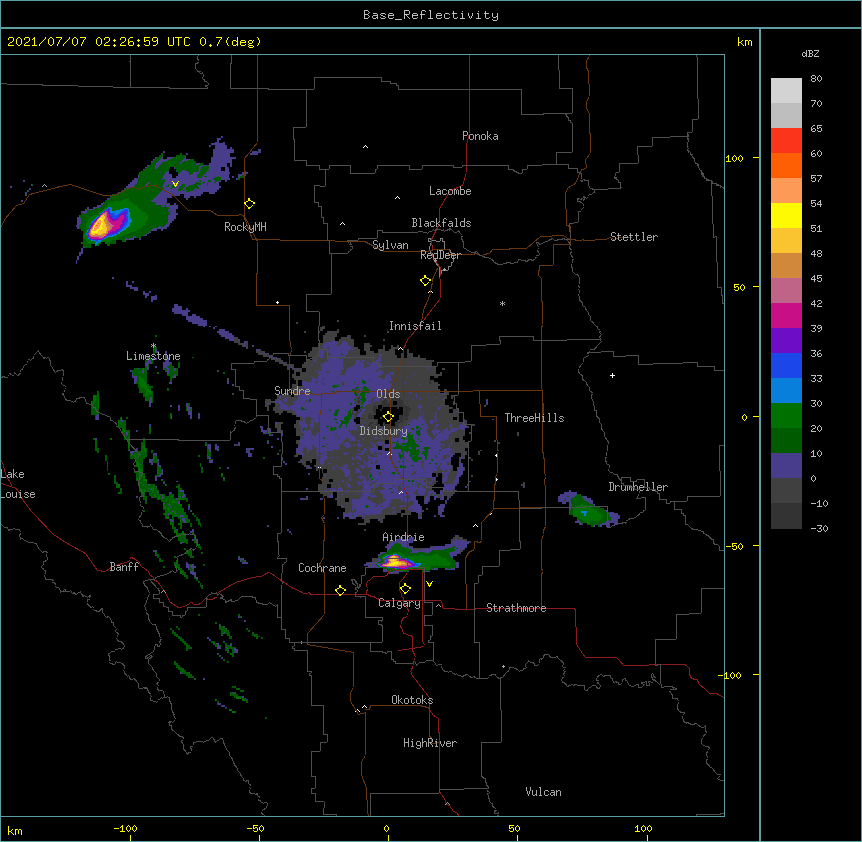The image size is (862, 842).
Task: Click the Lake Louise label
Action: (x=18, y=484)
